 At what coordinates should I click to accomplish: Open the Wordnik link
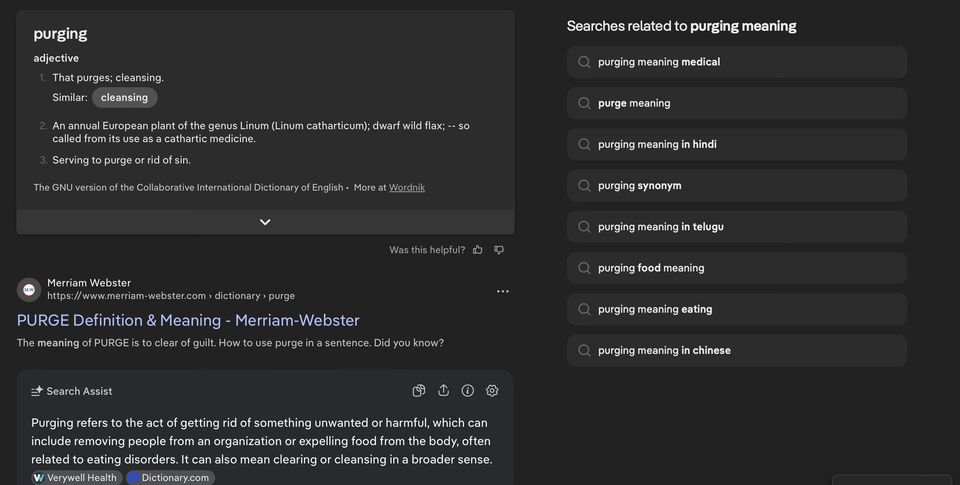pos(407,187)
